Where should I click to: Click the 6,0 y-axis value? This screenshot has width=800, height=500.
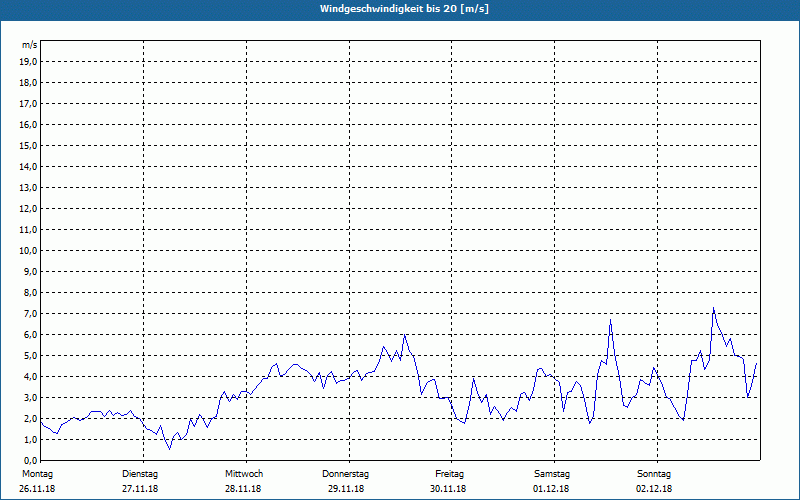pos(30,334)
